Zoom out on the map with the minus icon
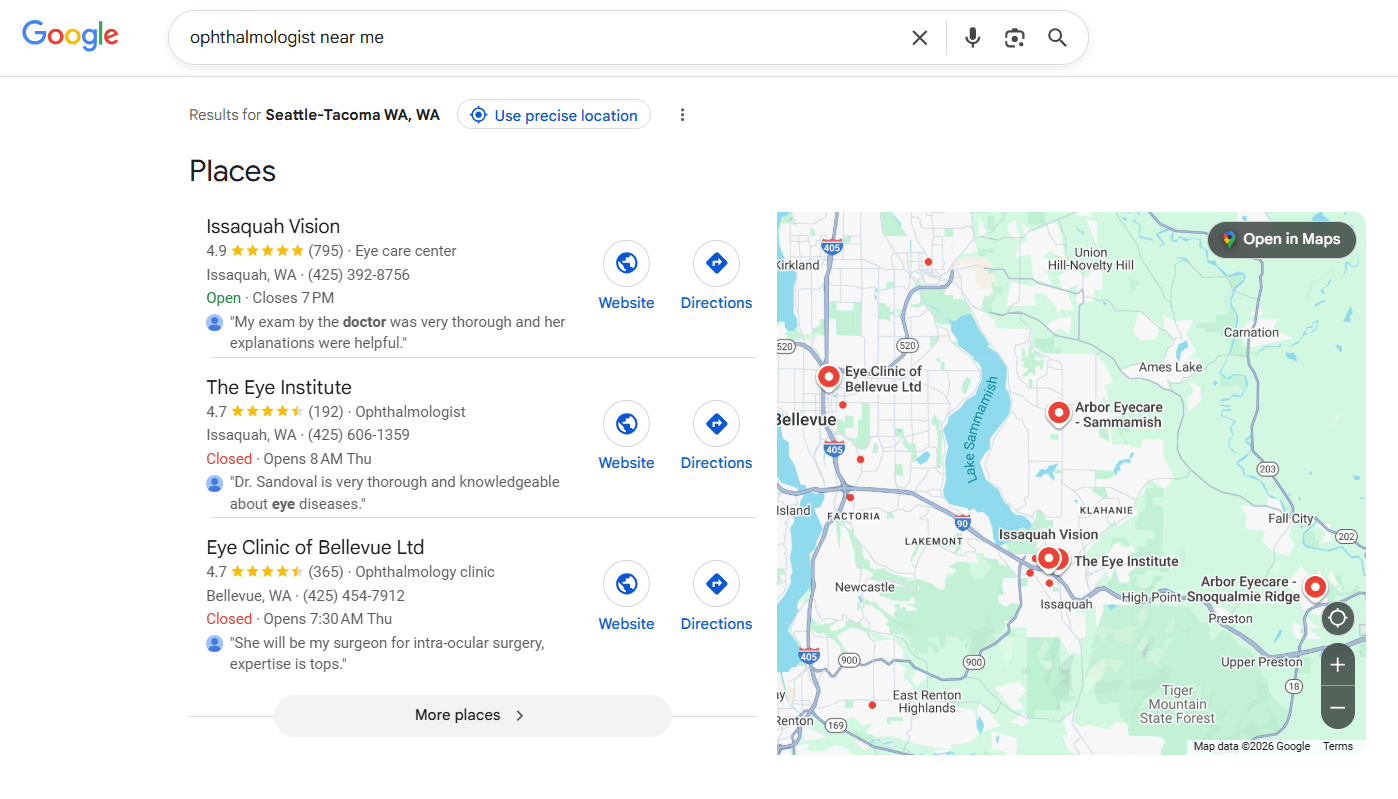 tap(1337, 708)
